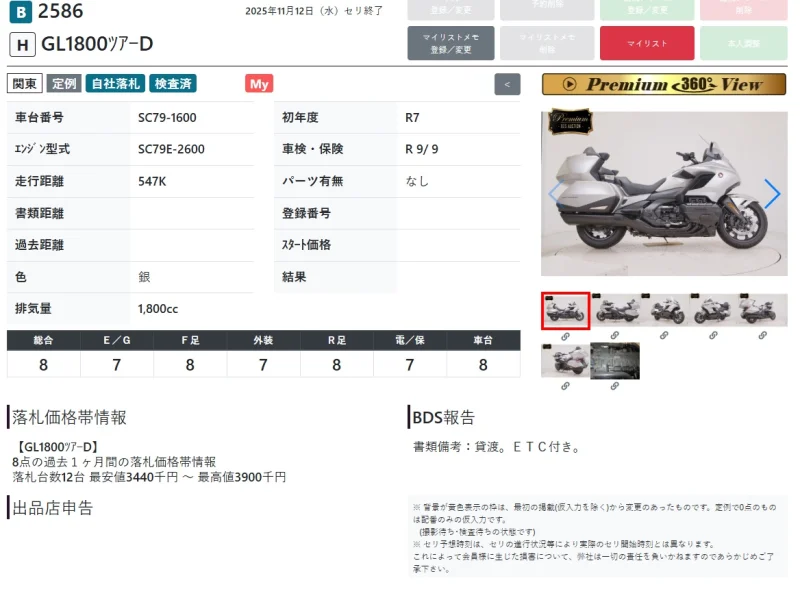Click the 定例 tag

(64, 84)
